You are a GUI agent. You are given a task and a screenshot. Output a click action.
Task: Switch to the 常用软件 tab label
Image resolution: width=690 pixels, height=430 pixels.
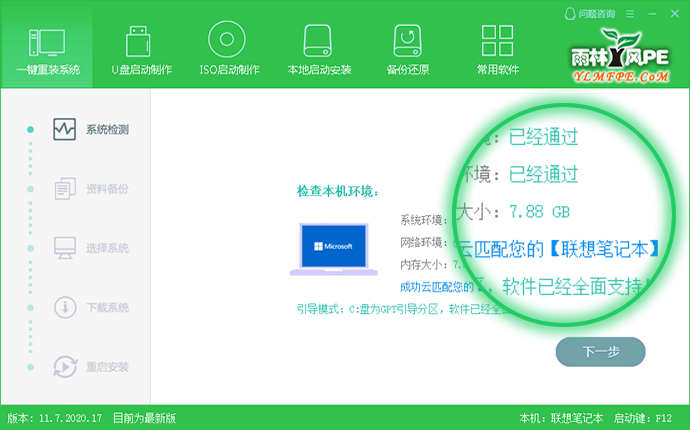click(498, 70)
